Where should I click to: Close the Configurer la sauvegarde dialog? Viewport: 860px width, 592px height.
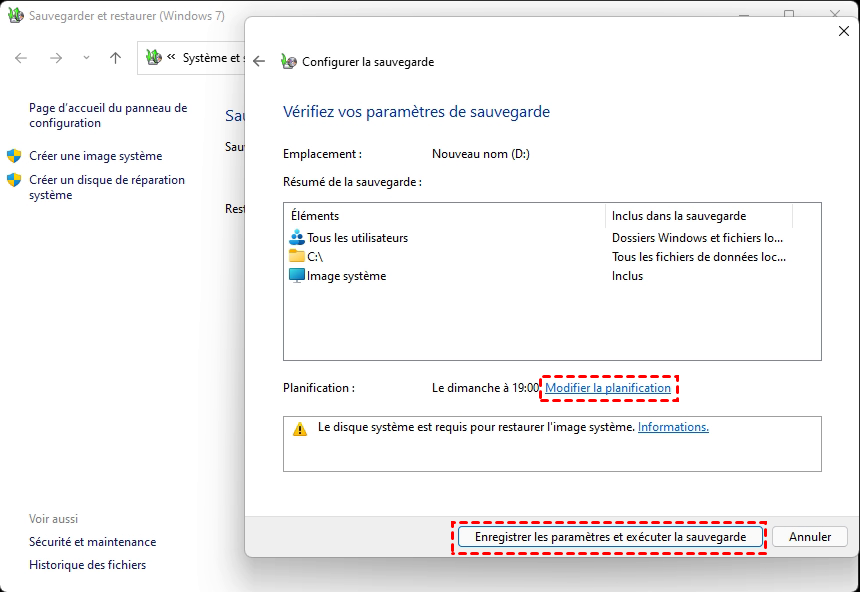pos(844,31)
